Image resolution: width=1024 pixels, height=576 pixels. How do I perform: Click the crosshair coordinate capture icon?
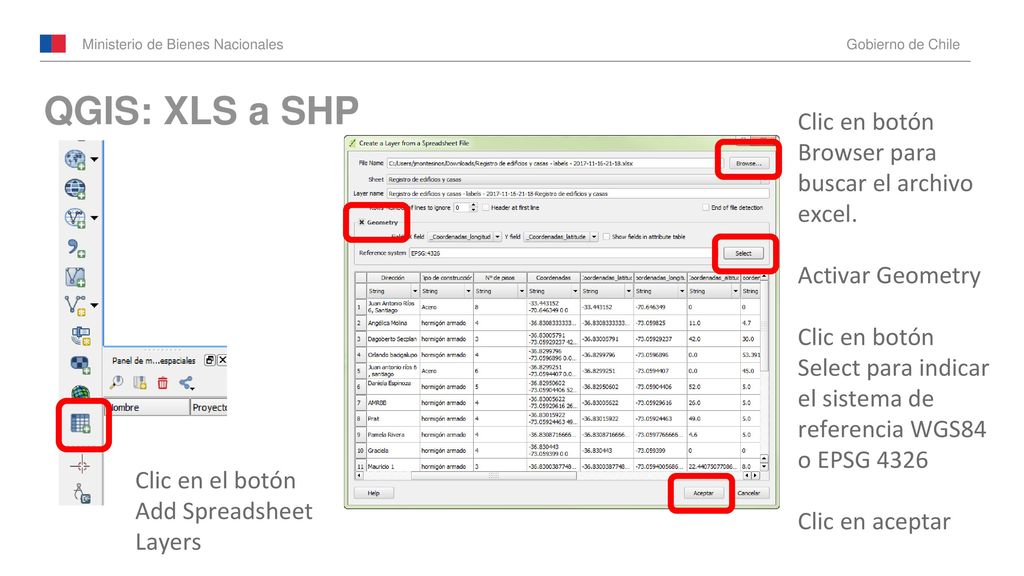click(80, 466)
